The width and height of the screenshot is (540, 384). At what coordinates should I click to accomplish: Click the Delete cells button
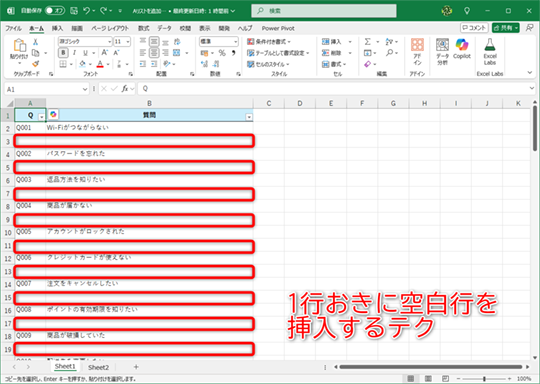tap(332, 53)
